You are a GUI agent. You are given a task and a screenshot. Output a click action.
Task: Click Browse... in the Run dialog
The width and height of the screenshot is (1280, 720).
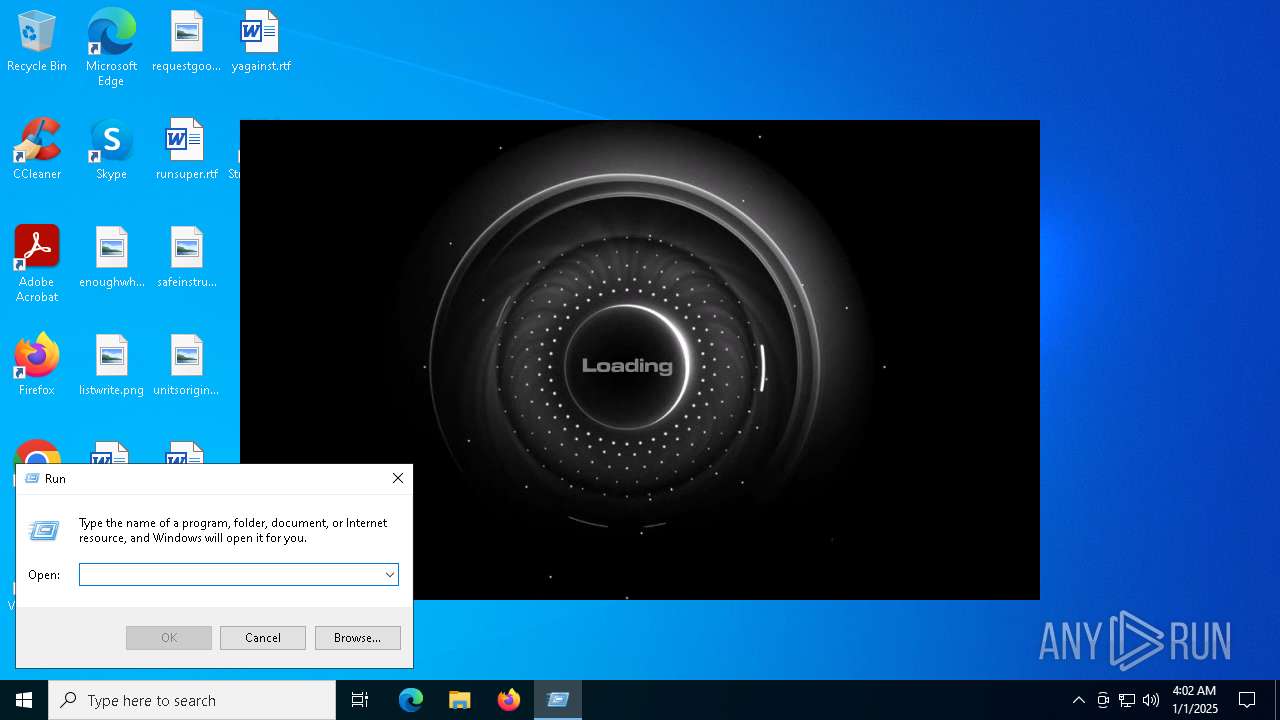point(357,638)
